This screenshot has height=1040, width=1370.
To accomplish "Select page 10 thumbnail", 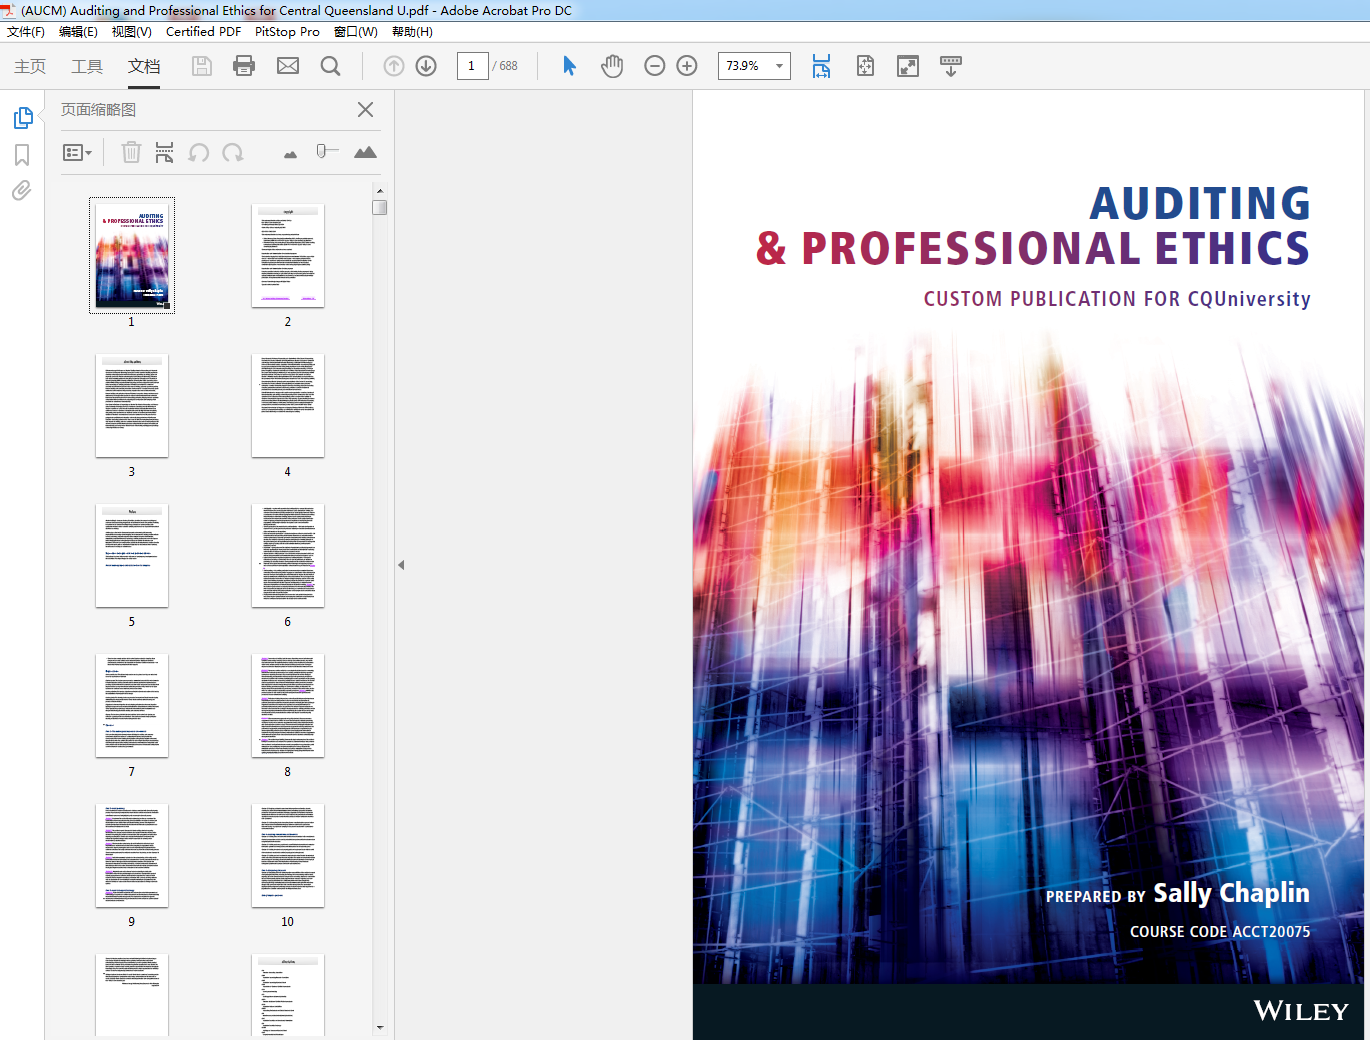I will [288, 856].
